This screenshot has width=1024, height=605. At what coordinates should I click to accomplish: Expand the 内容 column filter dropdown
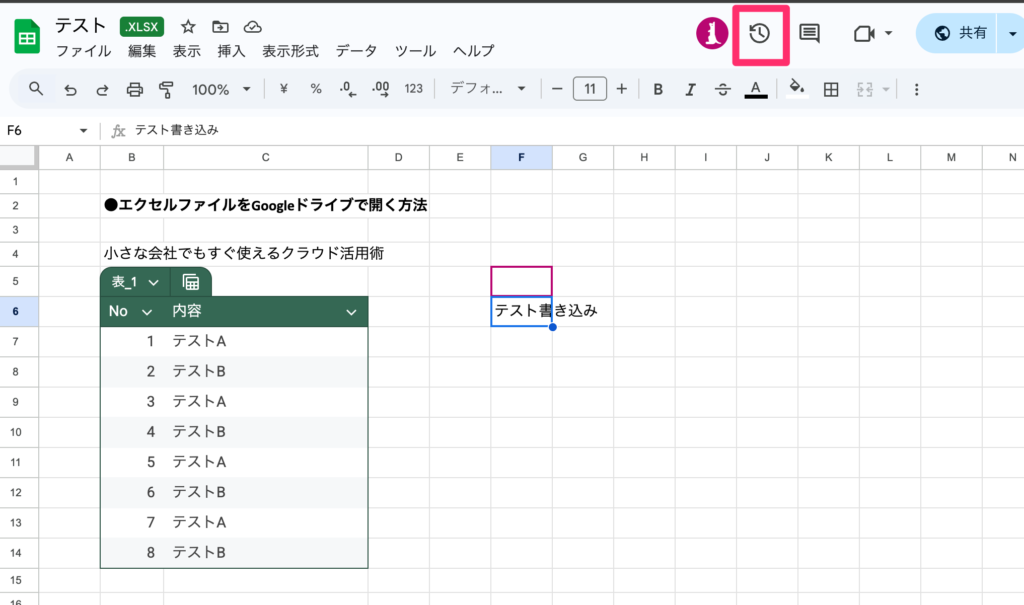351,312
